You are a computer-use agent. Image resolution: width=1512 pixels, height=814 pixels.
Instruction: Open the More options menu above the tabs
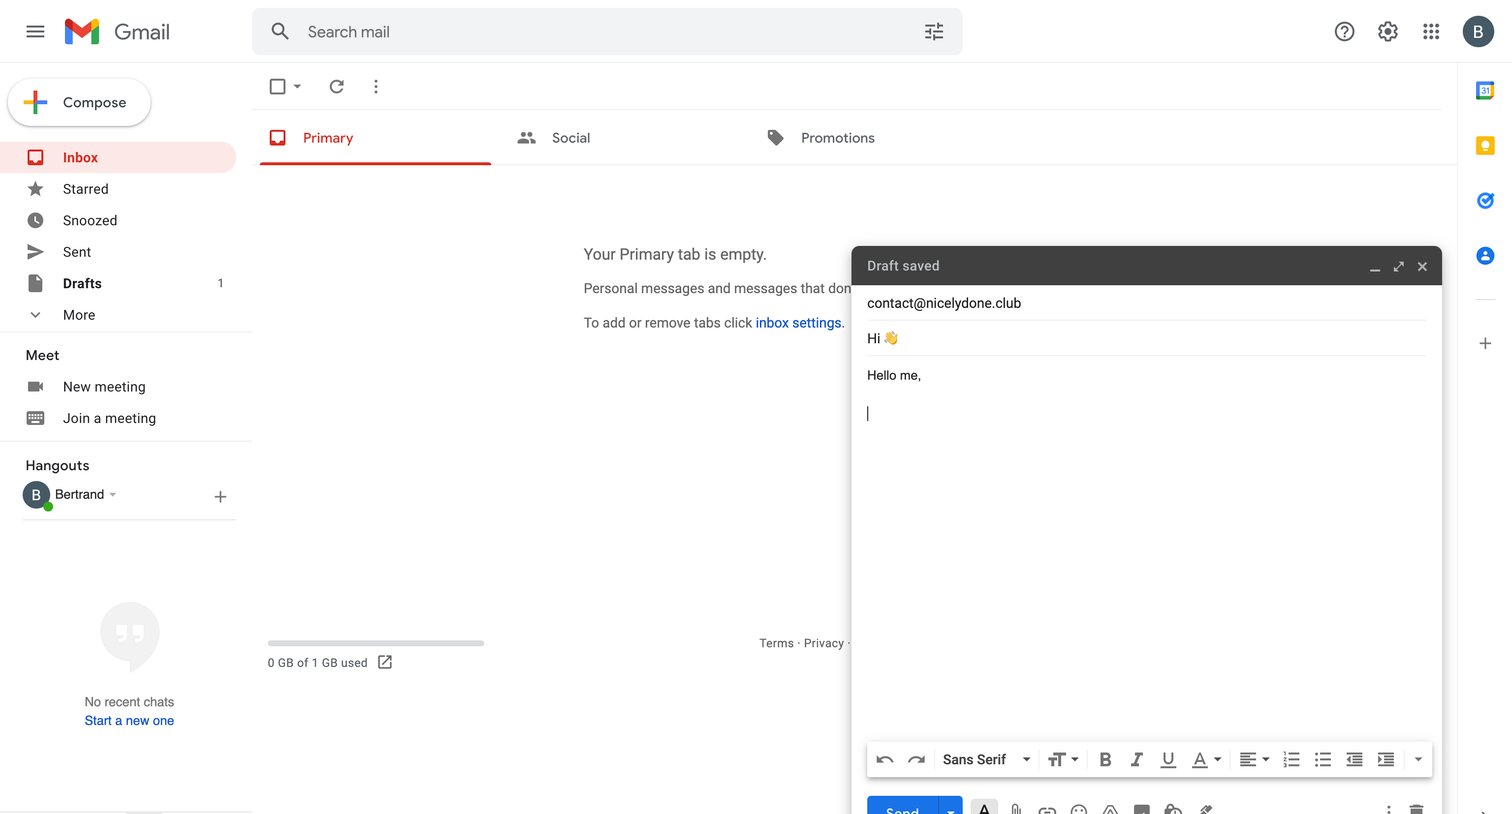coord(376,87)
